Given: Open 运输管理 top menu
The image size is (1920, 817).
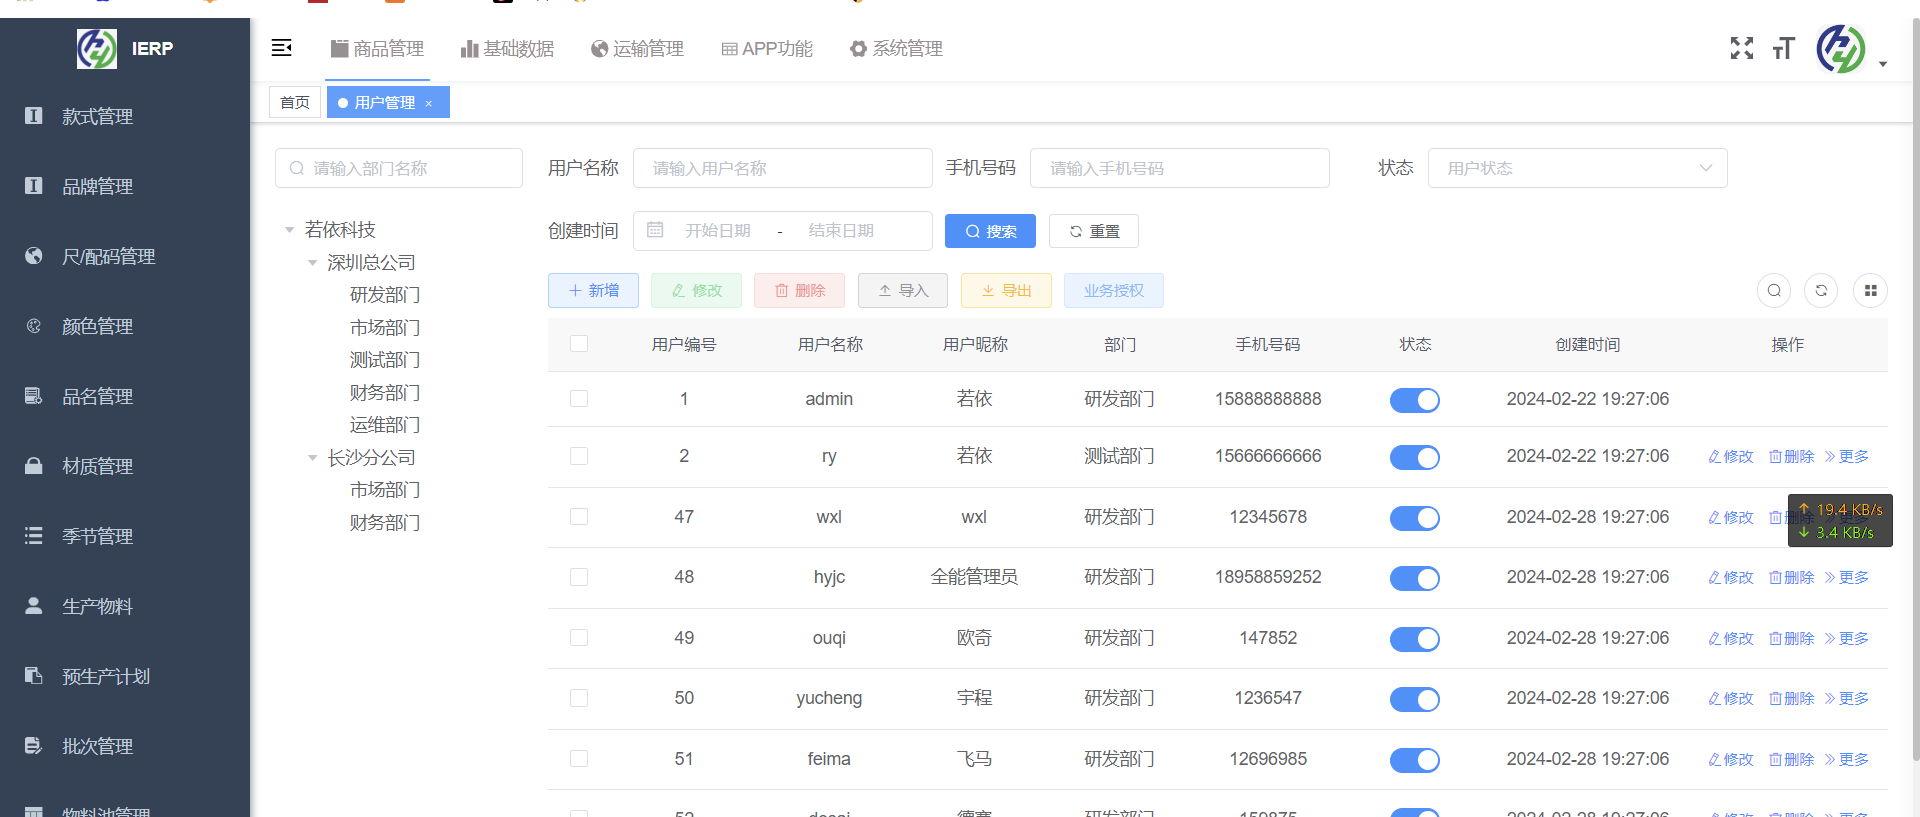Looking at the screenshot, I should pos(637,48).
